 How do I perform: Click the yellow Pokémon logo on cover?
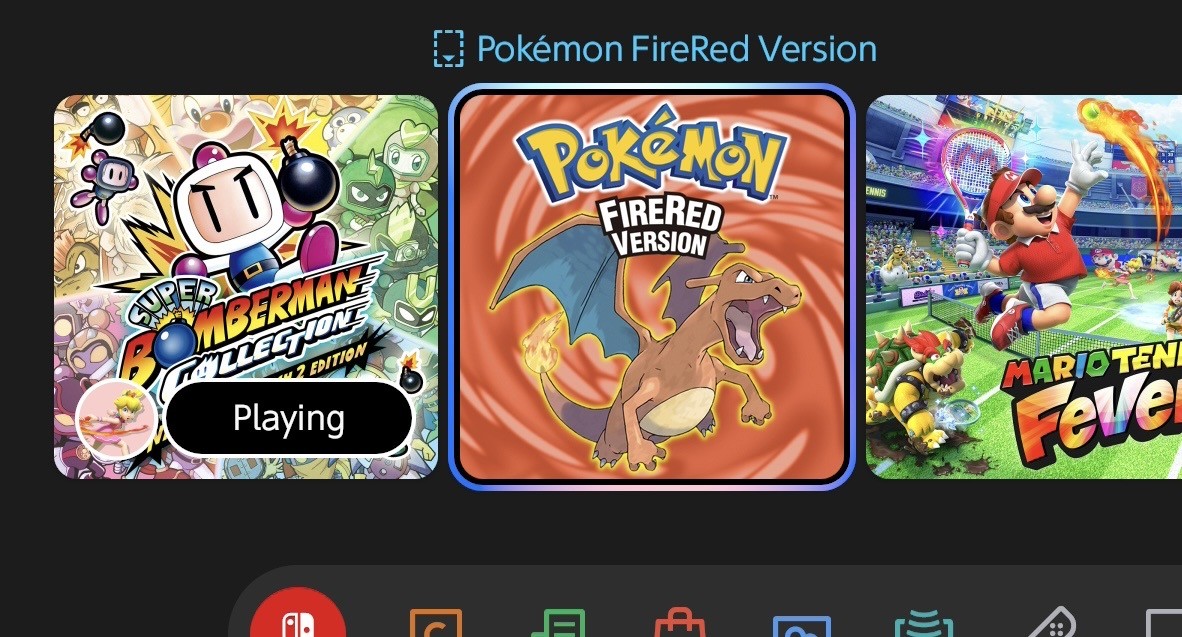[x=653, y=158]
